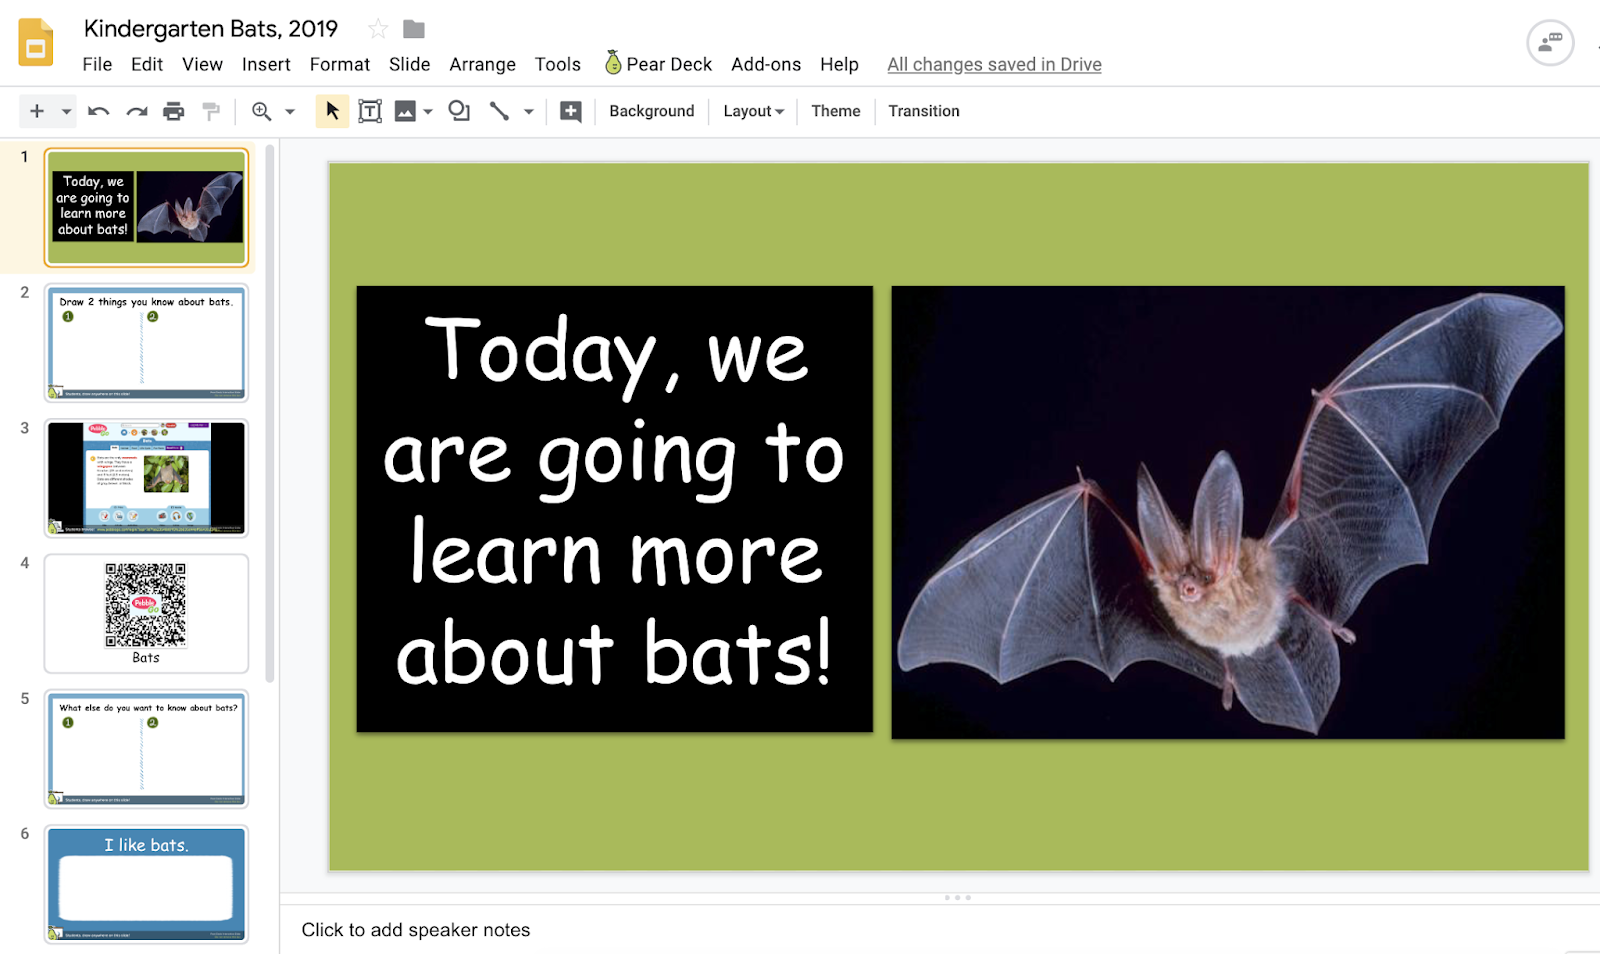Redo the last action
Screen dimensions: 1600x954
(x=137, y=111)
